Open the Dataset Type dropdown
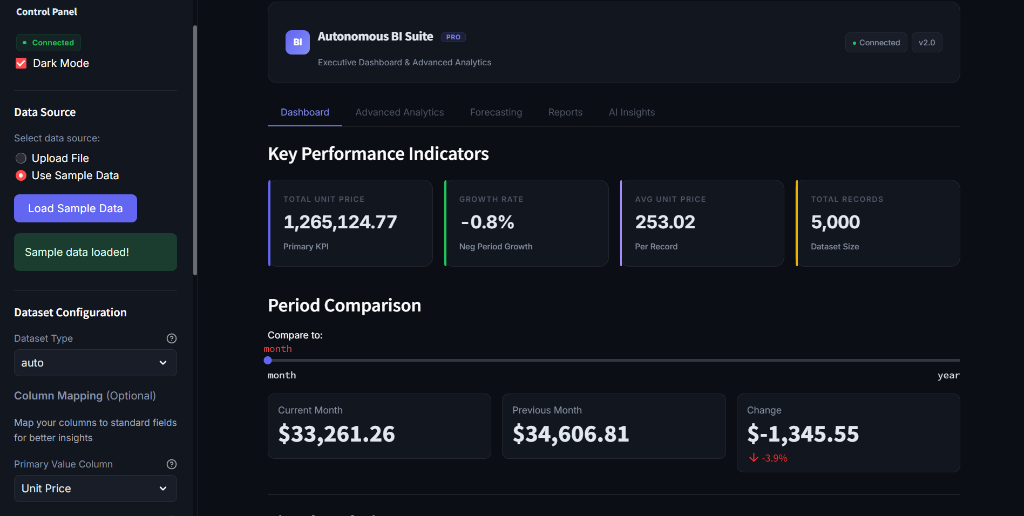The height and width of the screenshot is (516, 1024). [95, 363]
